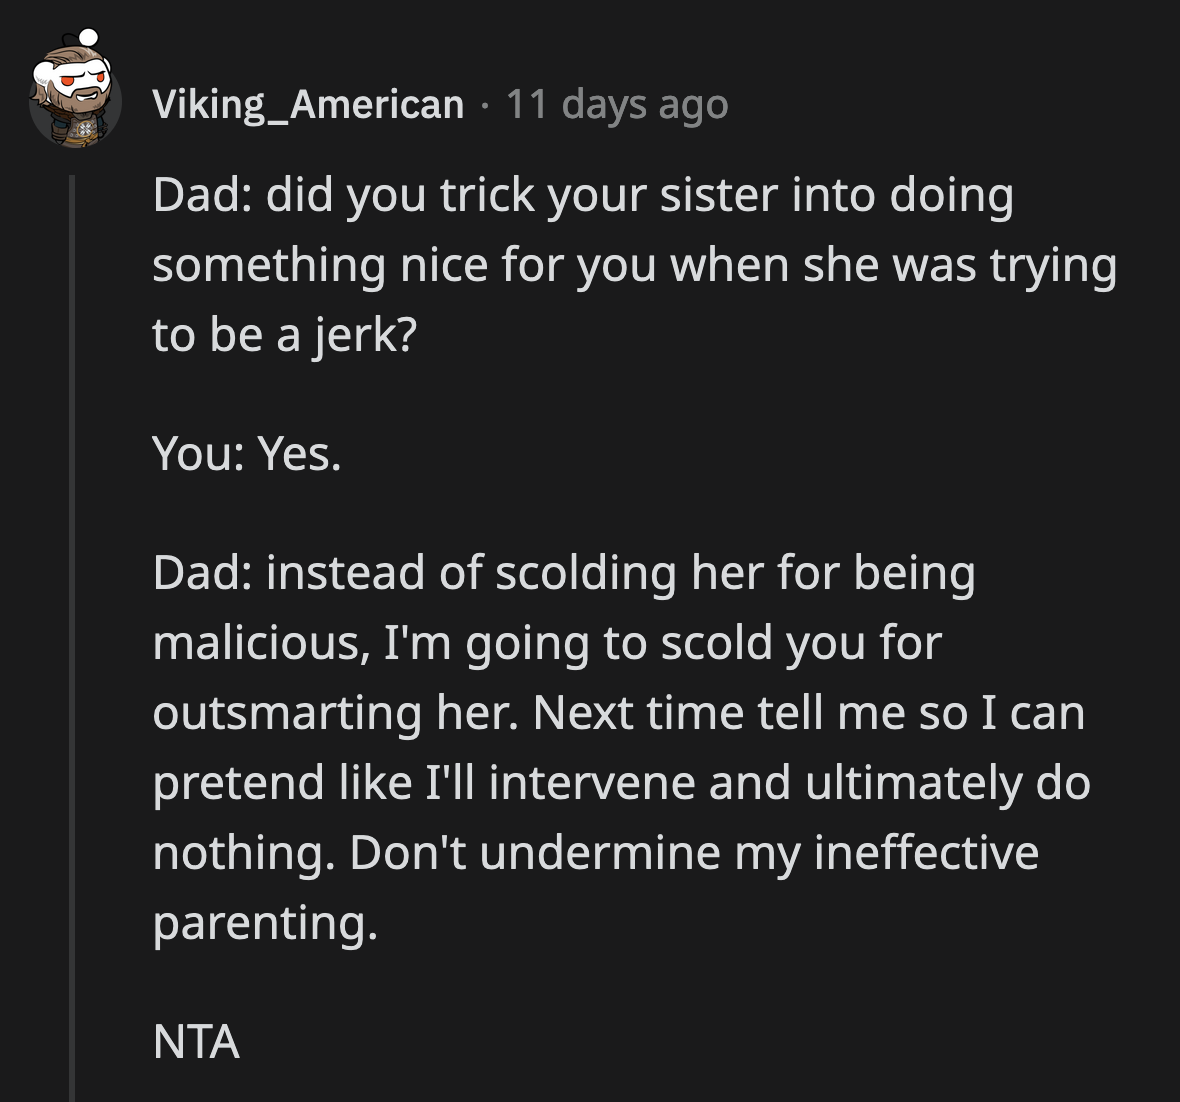This screenshot has height=1102, width=1180.
Task: Select the You: Yes. line
Action: (246, 457)
